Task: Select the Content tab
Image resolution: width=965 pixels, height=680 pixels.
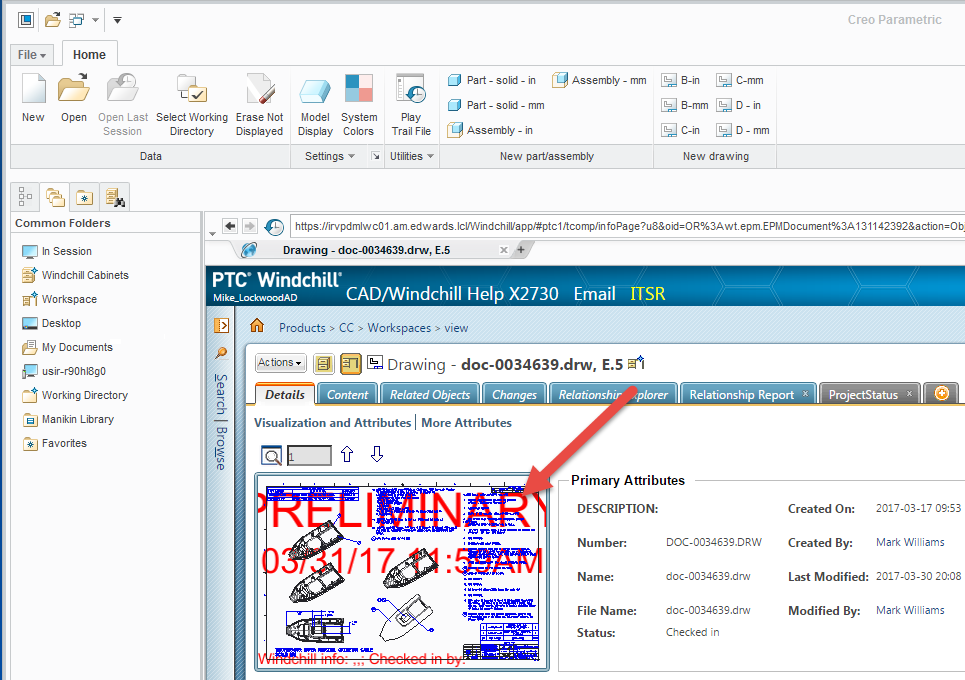Action: pos(347,394)
